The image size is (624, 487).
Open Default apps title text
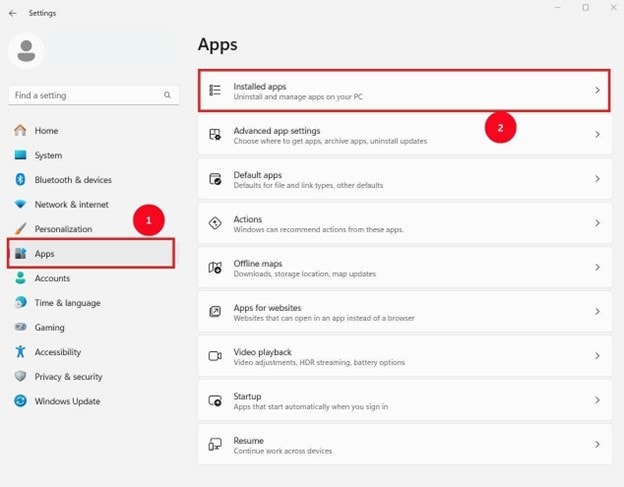tap(258, 175)
